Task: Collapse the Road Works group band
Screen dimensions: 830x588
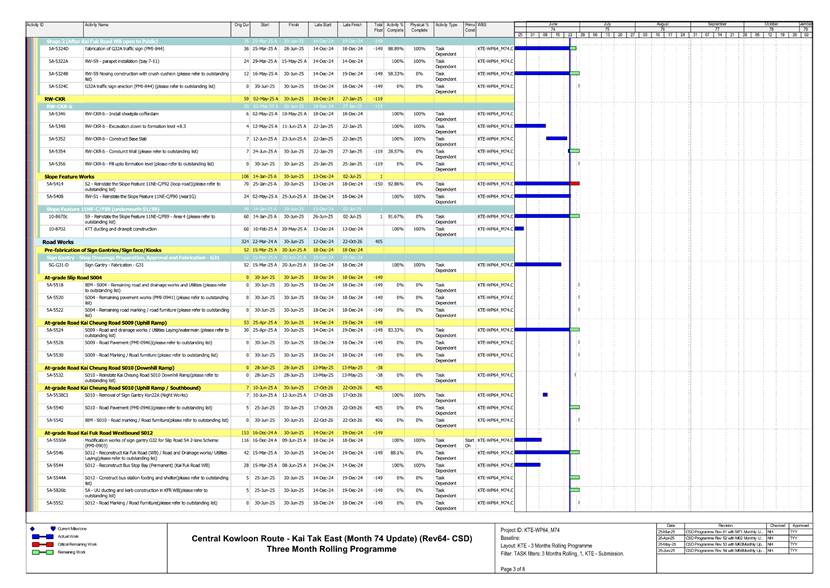Action: click(x=58, y=242)
